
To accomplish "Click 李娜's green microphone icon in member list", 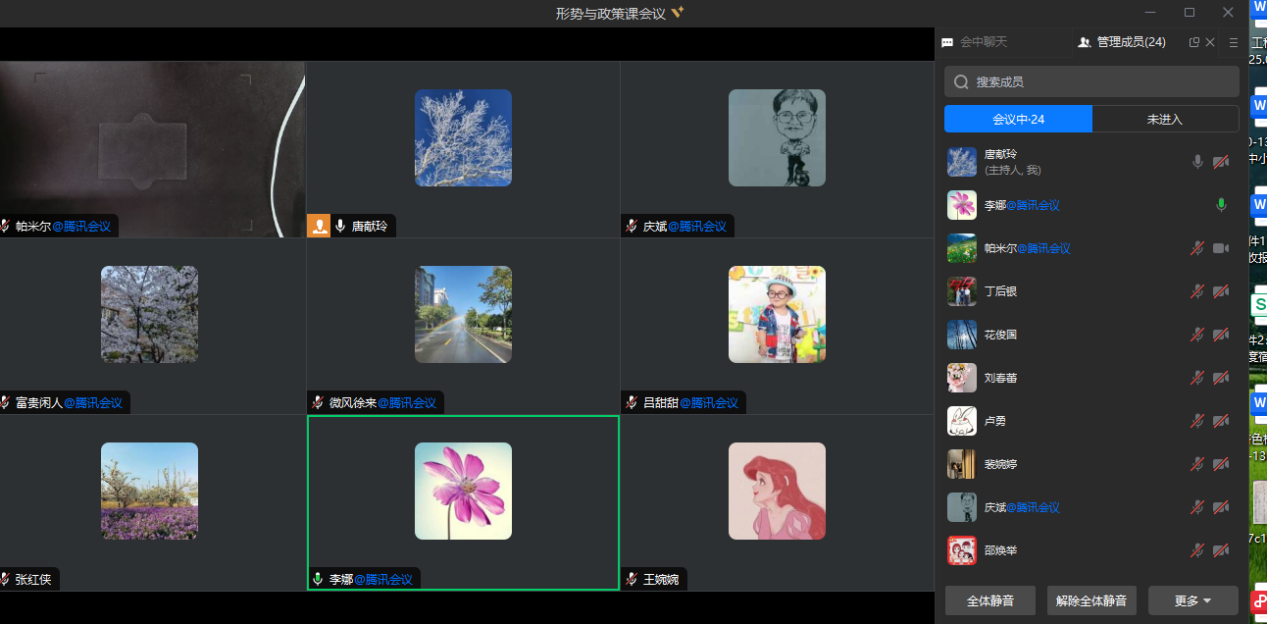I will (x=1221, y=205).
